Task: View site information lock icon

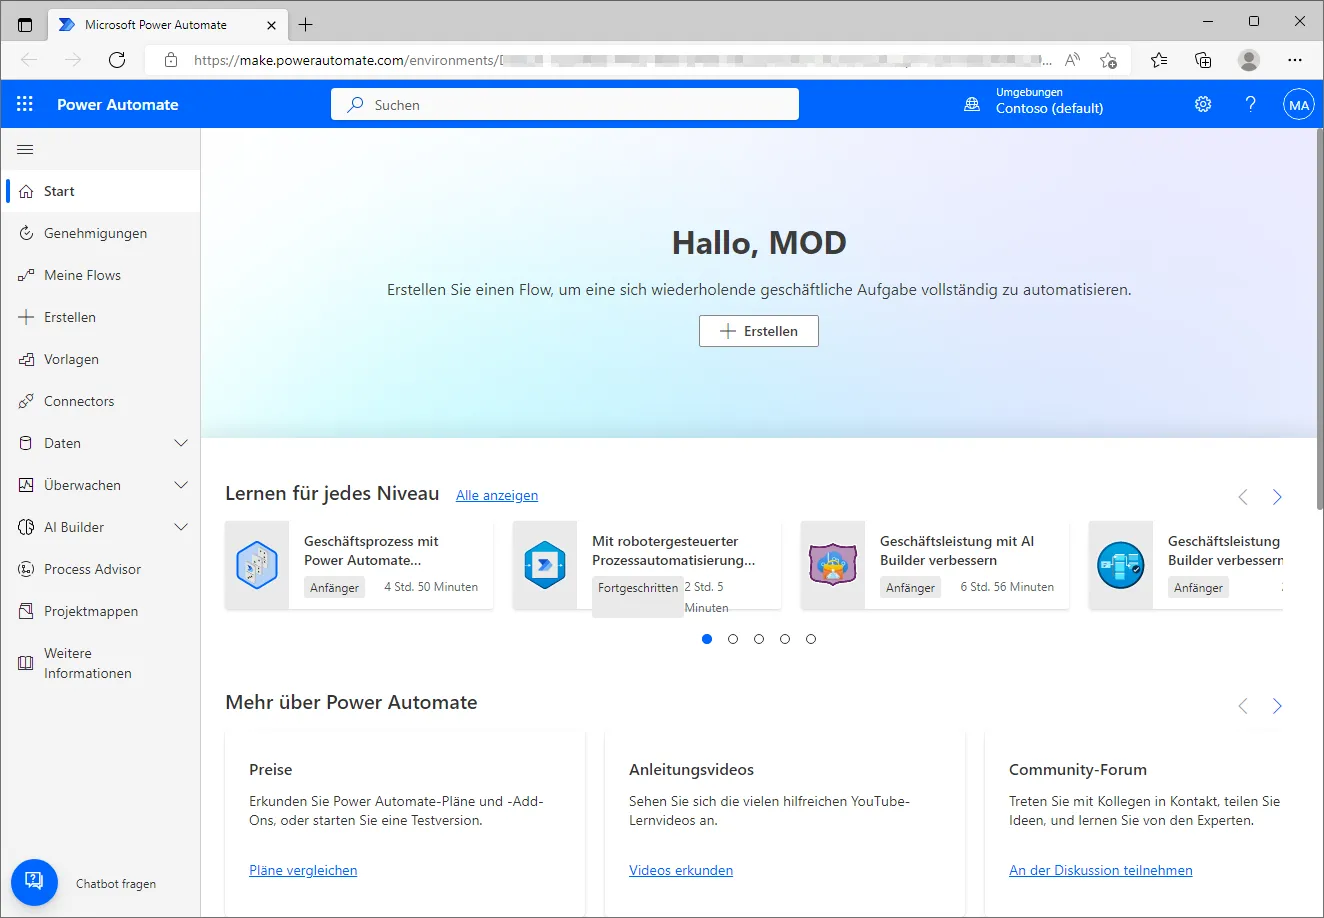Action: 171,60
